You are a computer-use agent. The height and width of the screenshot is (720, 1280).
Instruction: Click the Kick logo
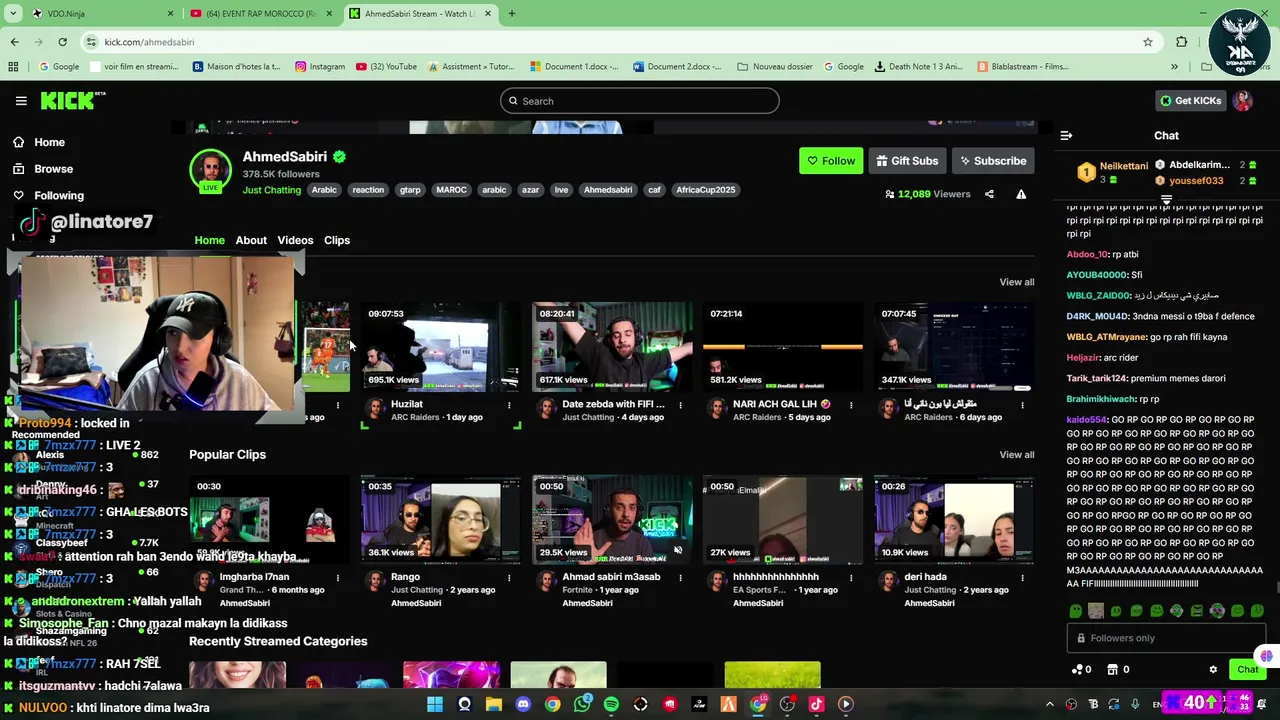pyautogui.click(x=72, y=101)
